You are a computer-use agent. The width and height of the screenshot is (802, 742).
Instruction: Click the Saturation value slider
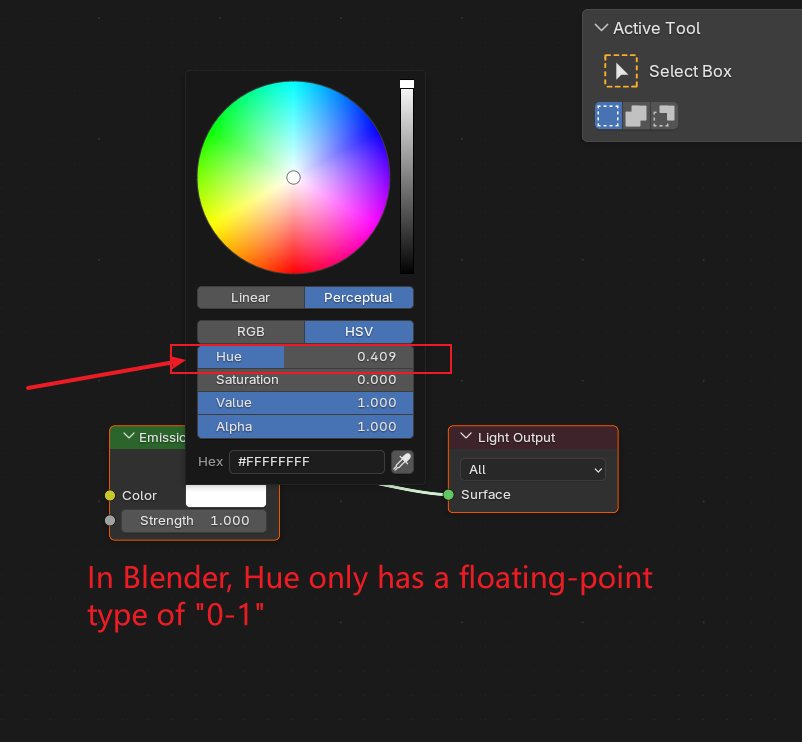(305, 380)
